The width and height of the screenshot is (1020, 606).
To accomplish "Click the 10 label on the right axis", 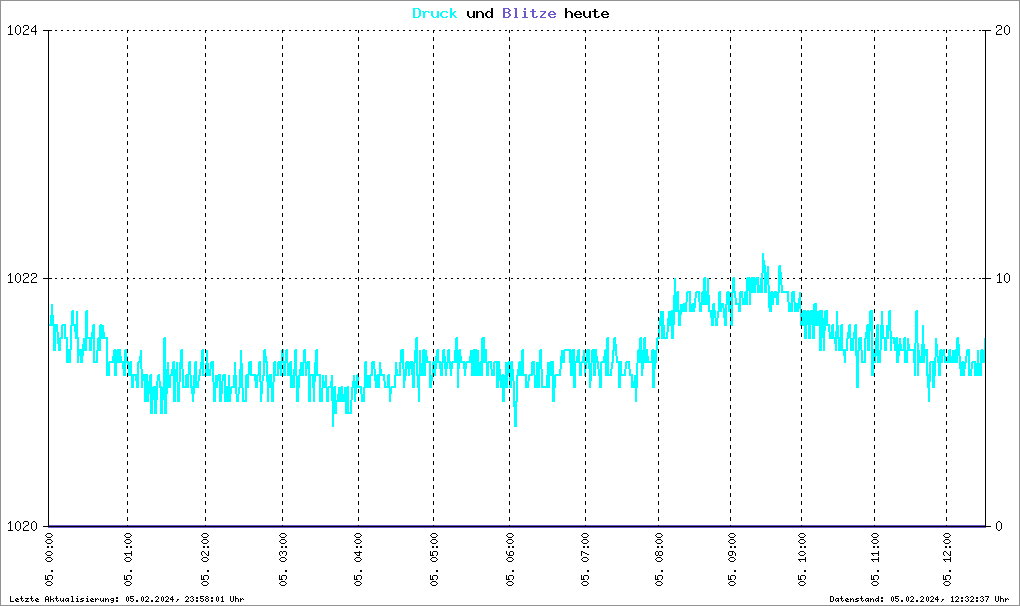I will [x=1000, y=278].
